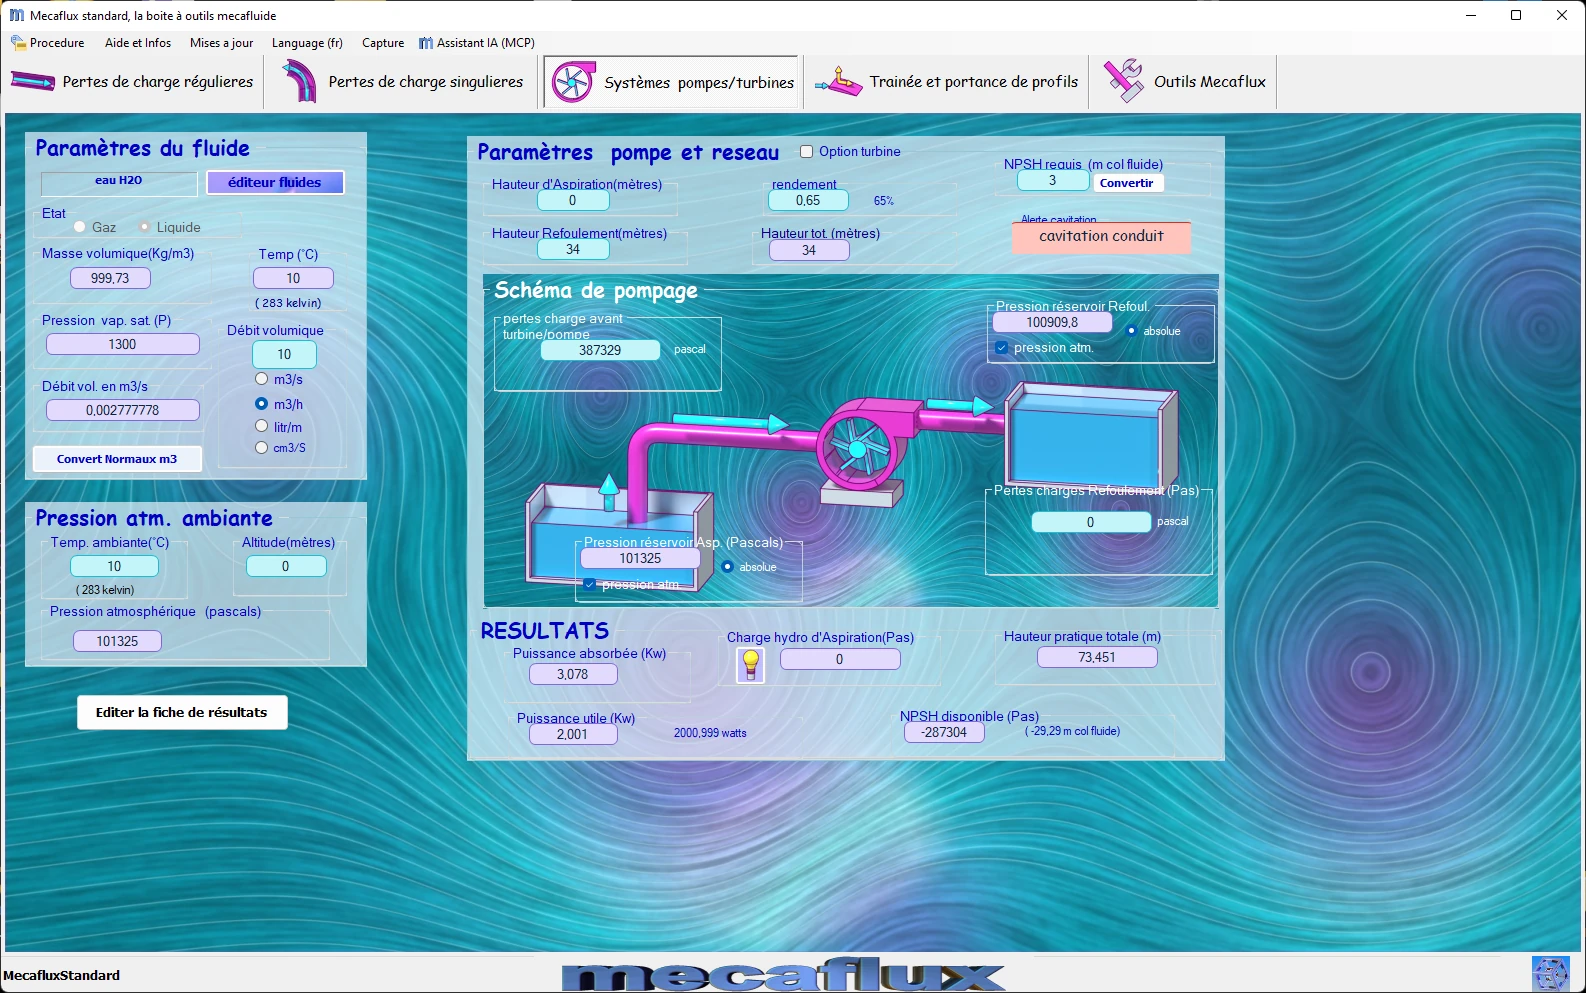Select the Pertes de charge singulières elbow icon
This screenshot has height=993, width=1586.
299,81
